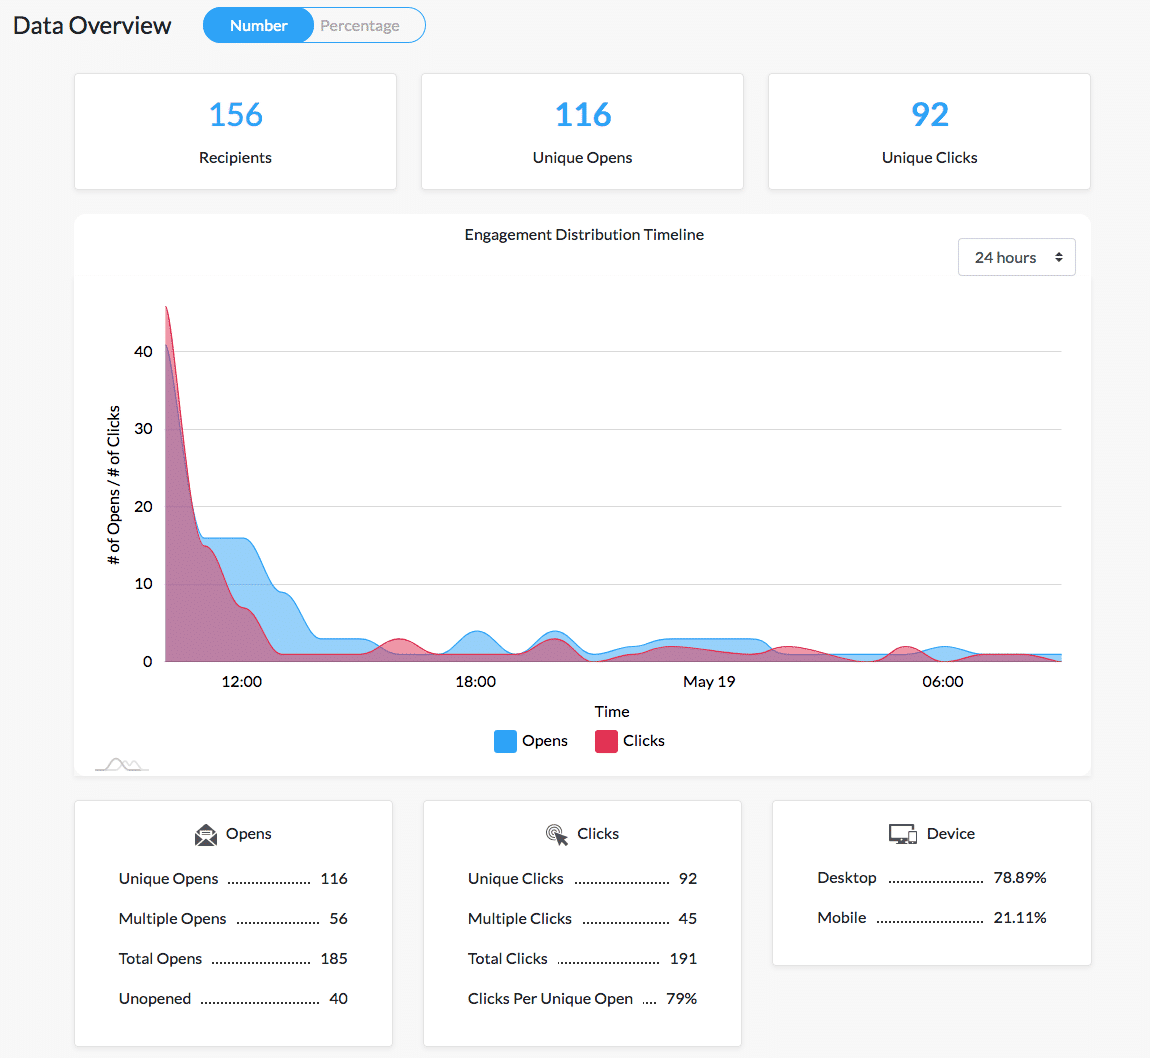Click the Clicks panel heading
Screen dimensions: 1150x1058
[598, 834]
